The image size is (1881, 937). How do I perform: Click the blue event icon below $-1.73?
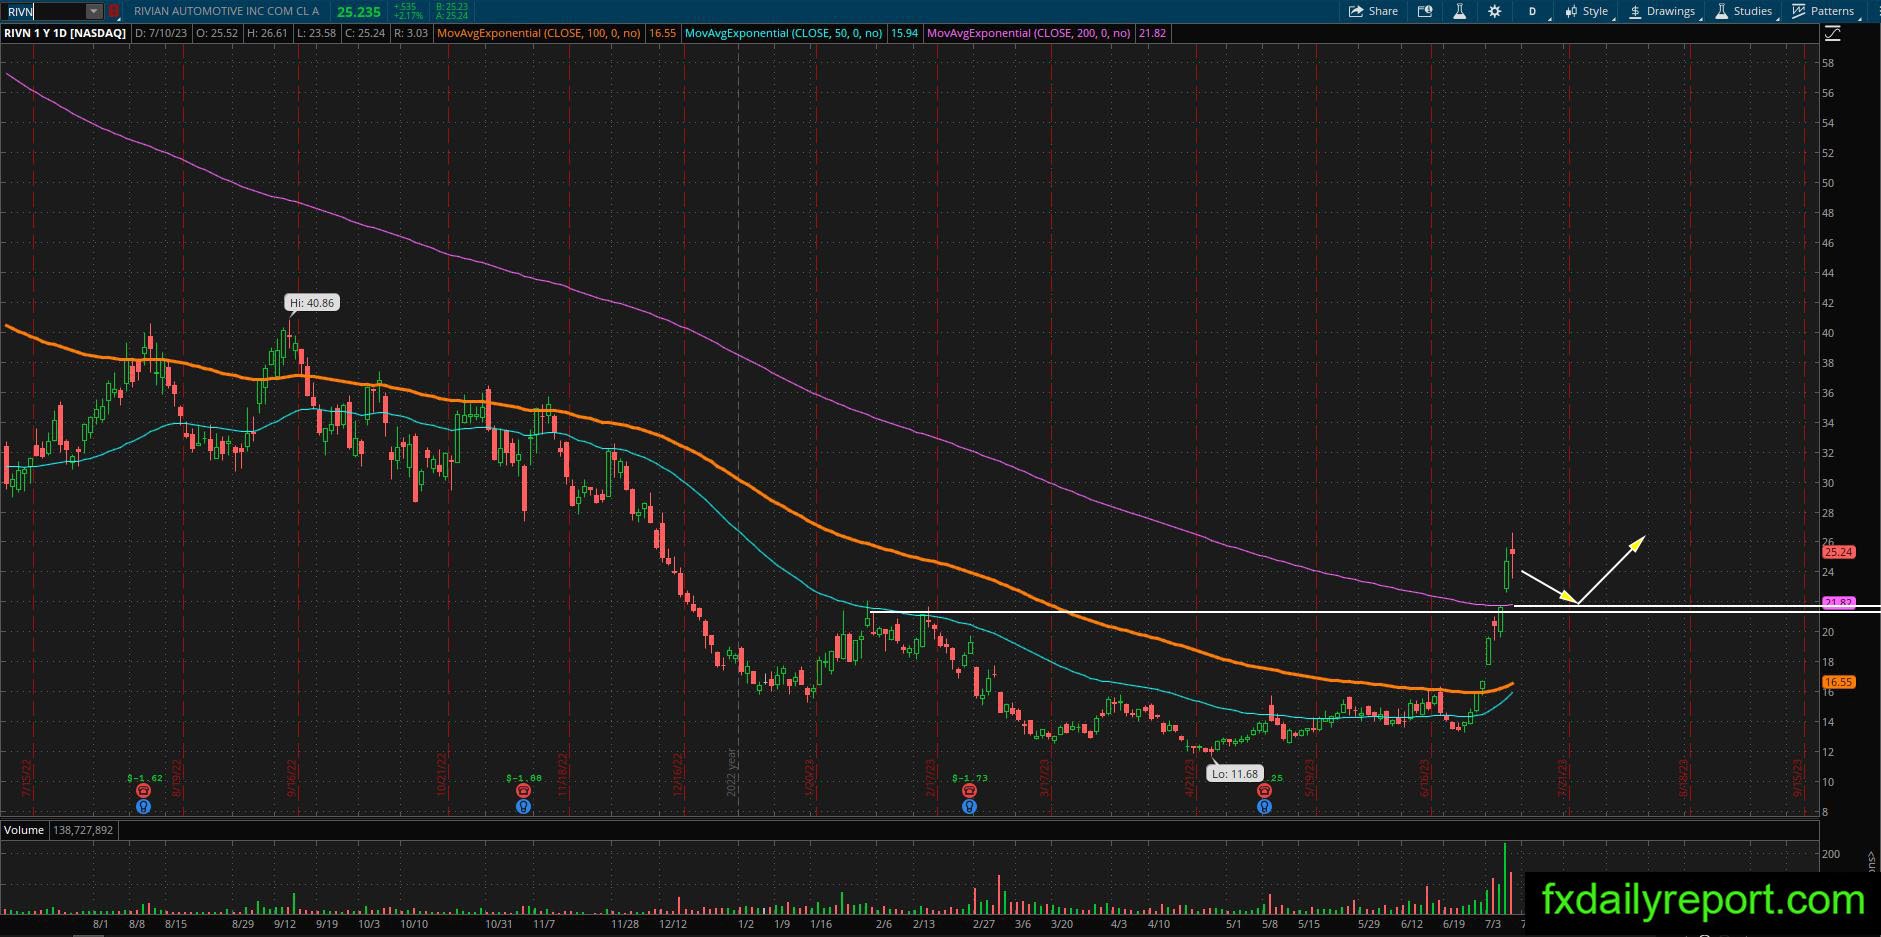(968, 806)
